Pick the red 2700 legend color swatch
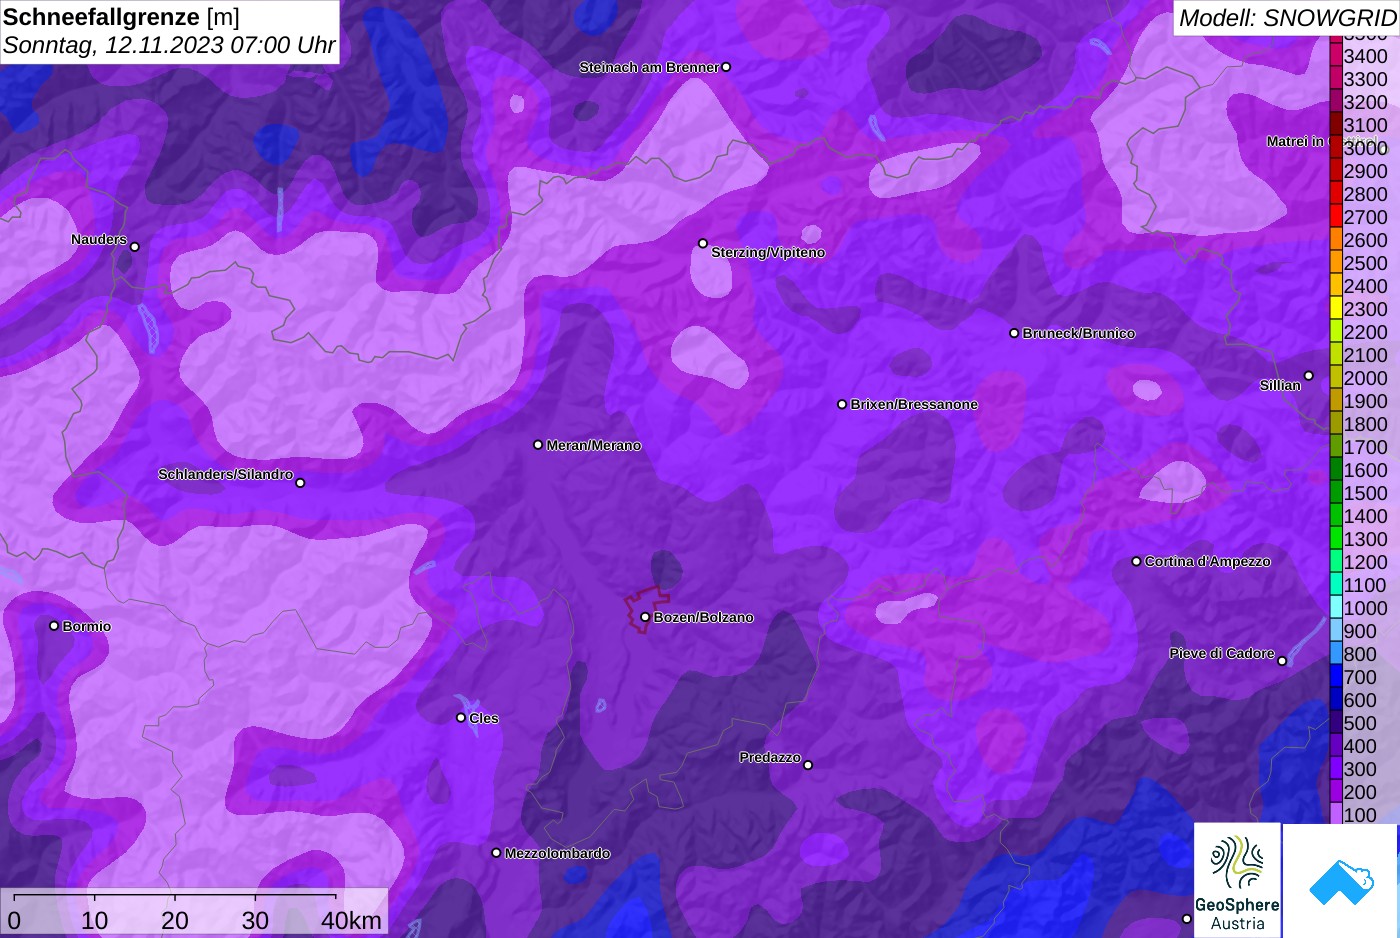This screenshot has height=938, width=1400. (1335, 217)
